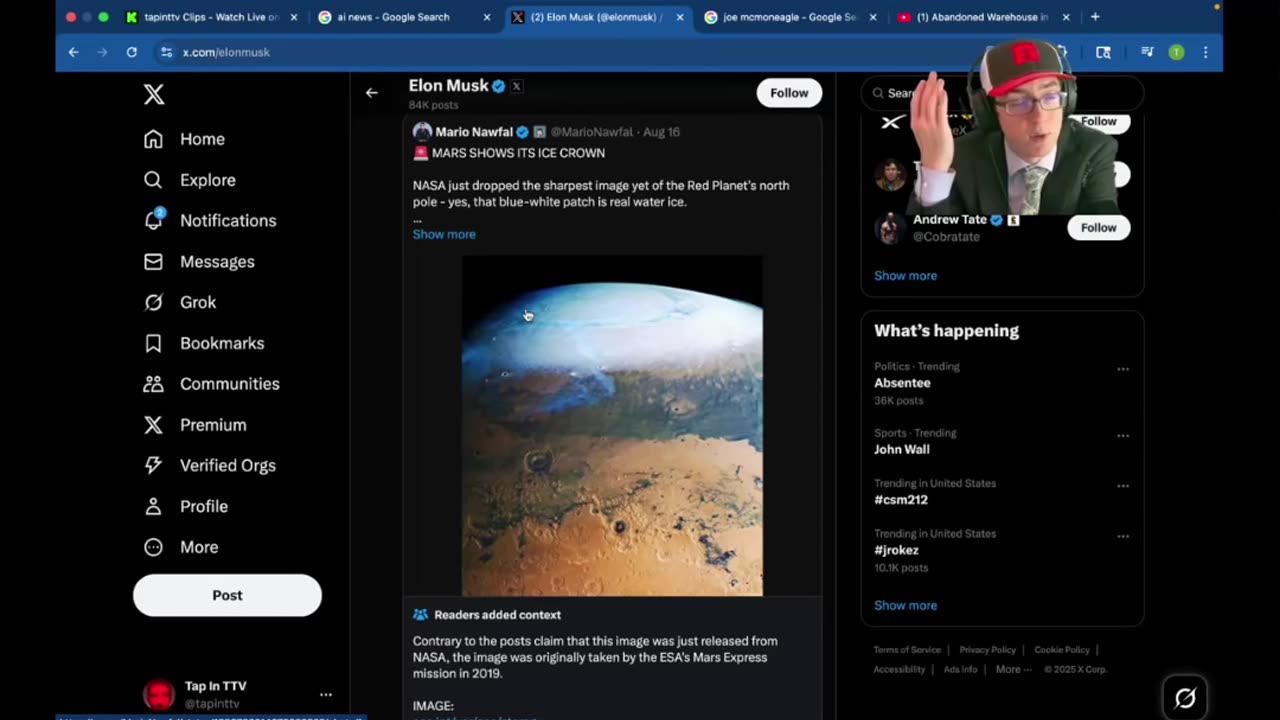
Task: Open the Terms of Service link
Action: (x=907, y=650)
